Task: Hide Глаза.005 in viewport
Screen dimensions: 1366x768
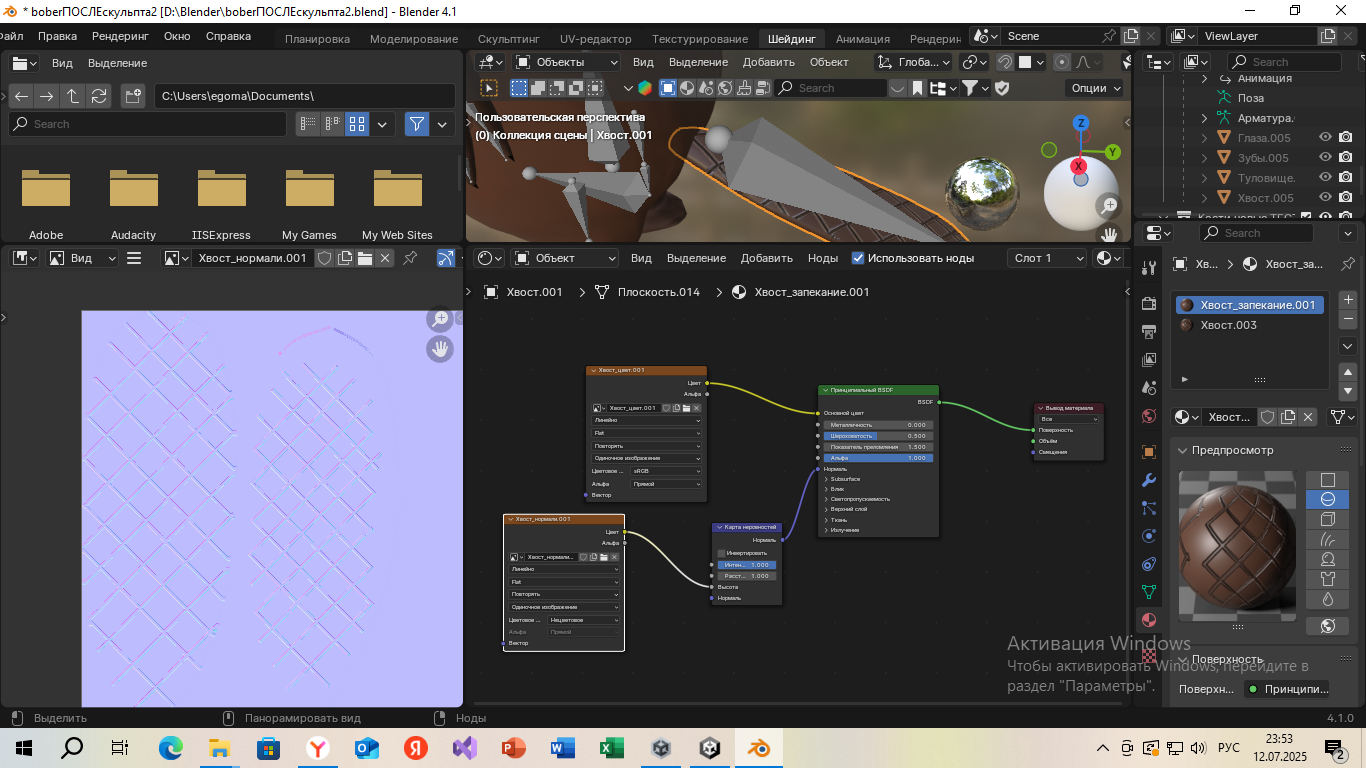Action: (x=1326, y=138)
